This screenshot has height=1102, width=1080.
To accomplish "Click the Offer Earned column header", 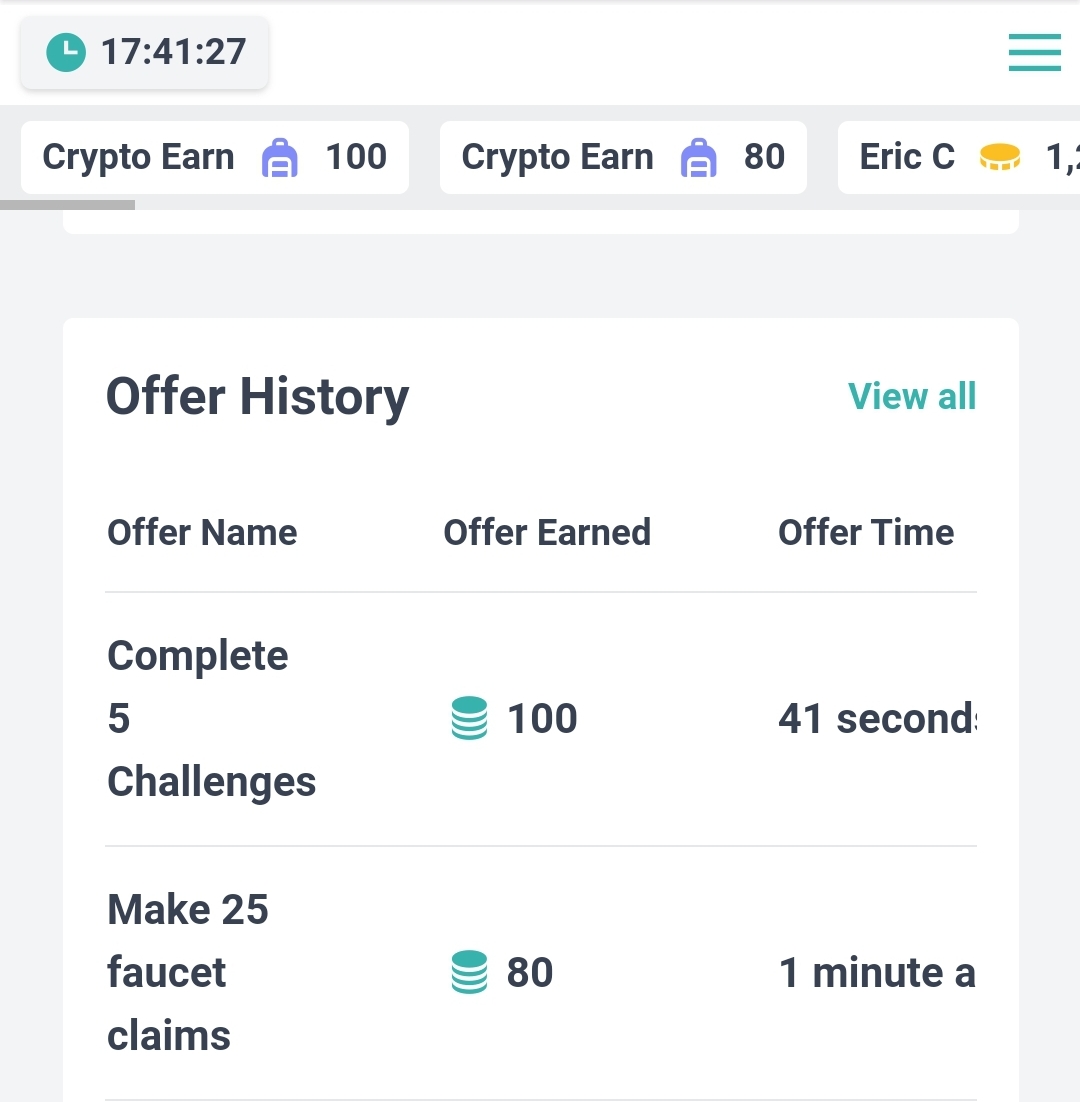I will point(547,533).
